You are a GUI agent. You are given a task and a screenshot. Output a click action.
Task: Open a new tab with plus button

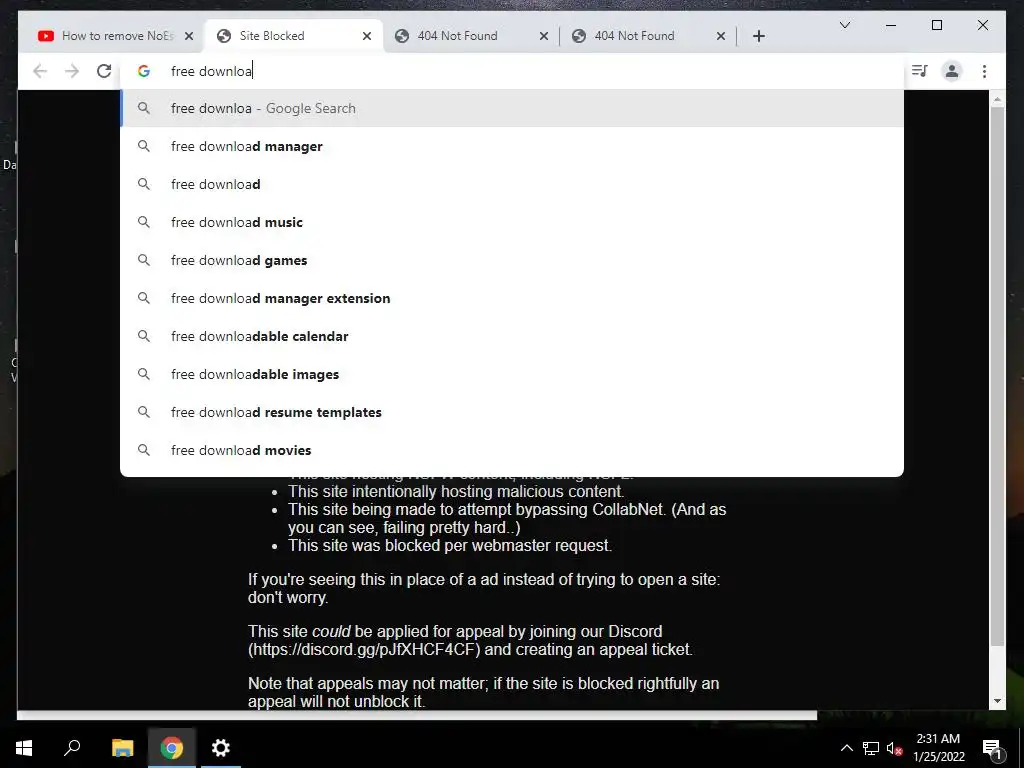pos(758,36)
